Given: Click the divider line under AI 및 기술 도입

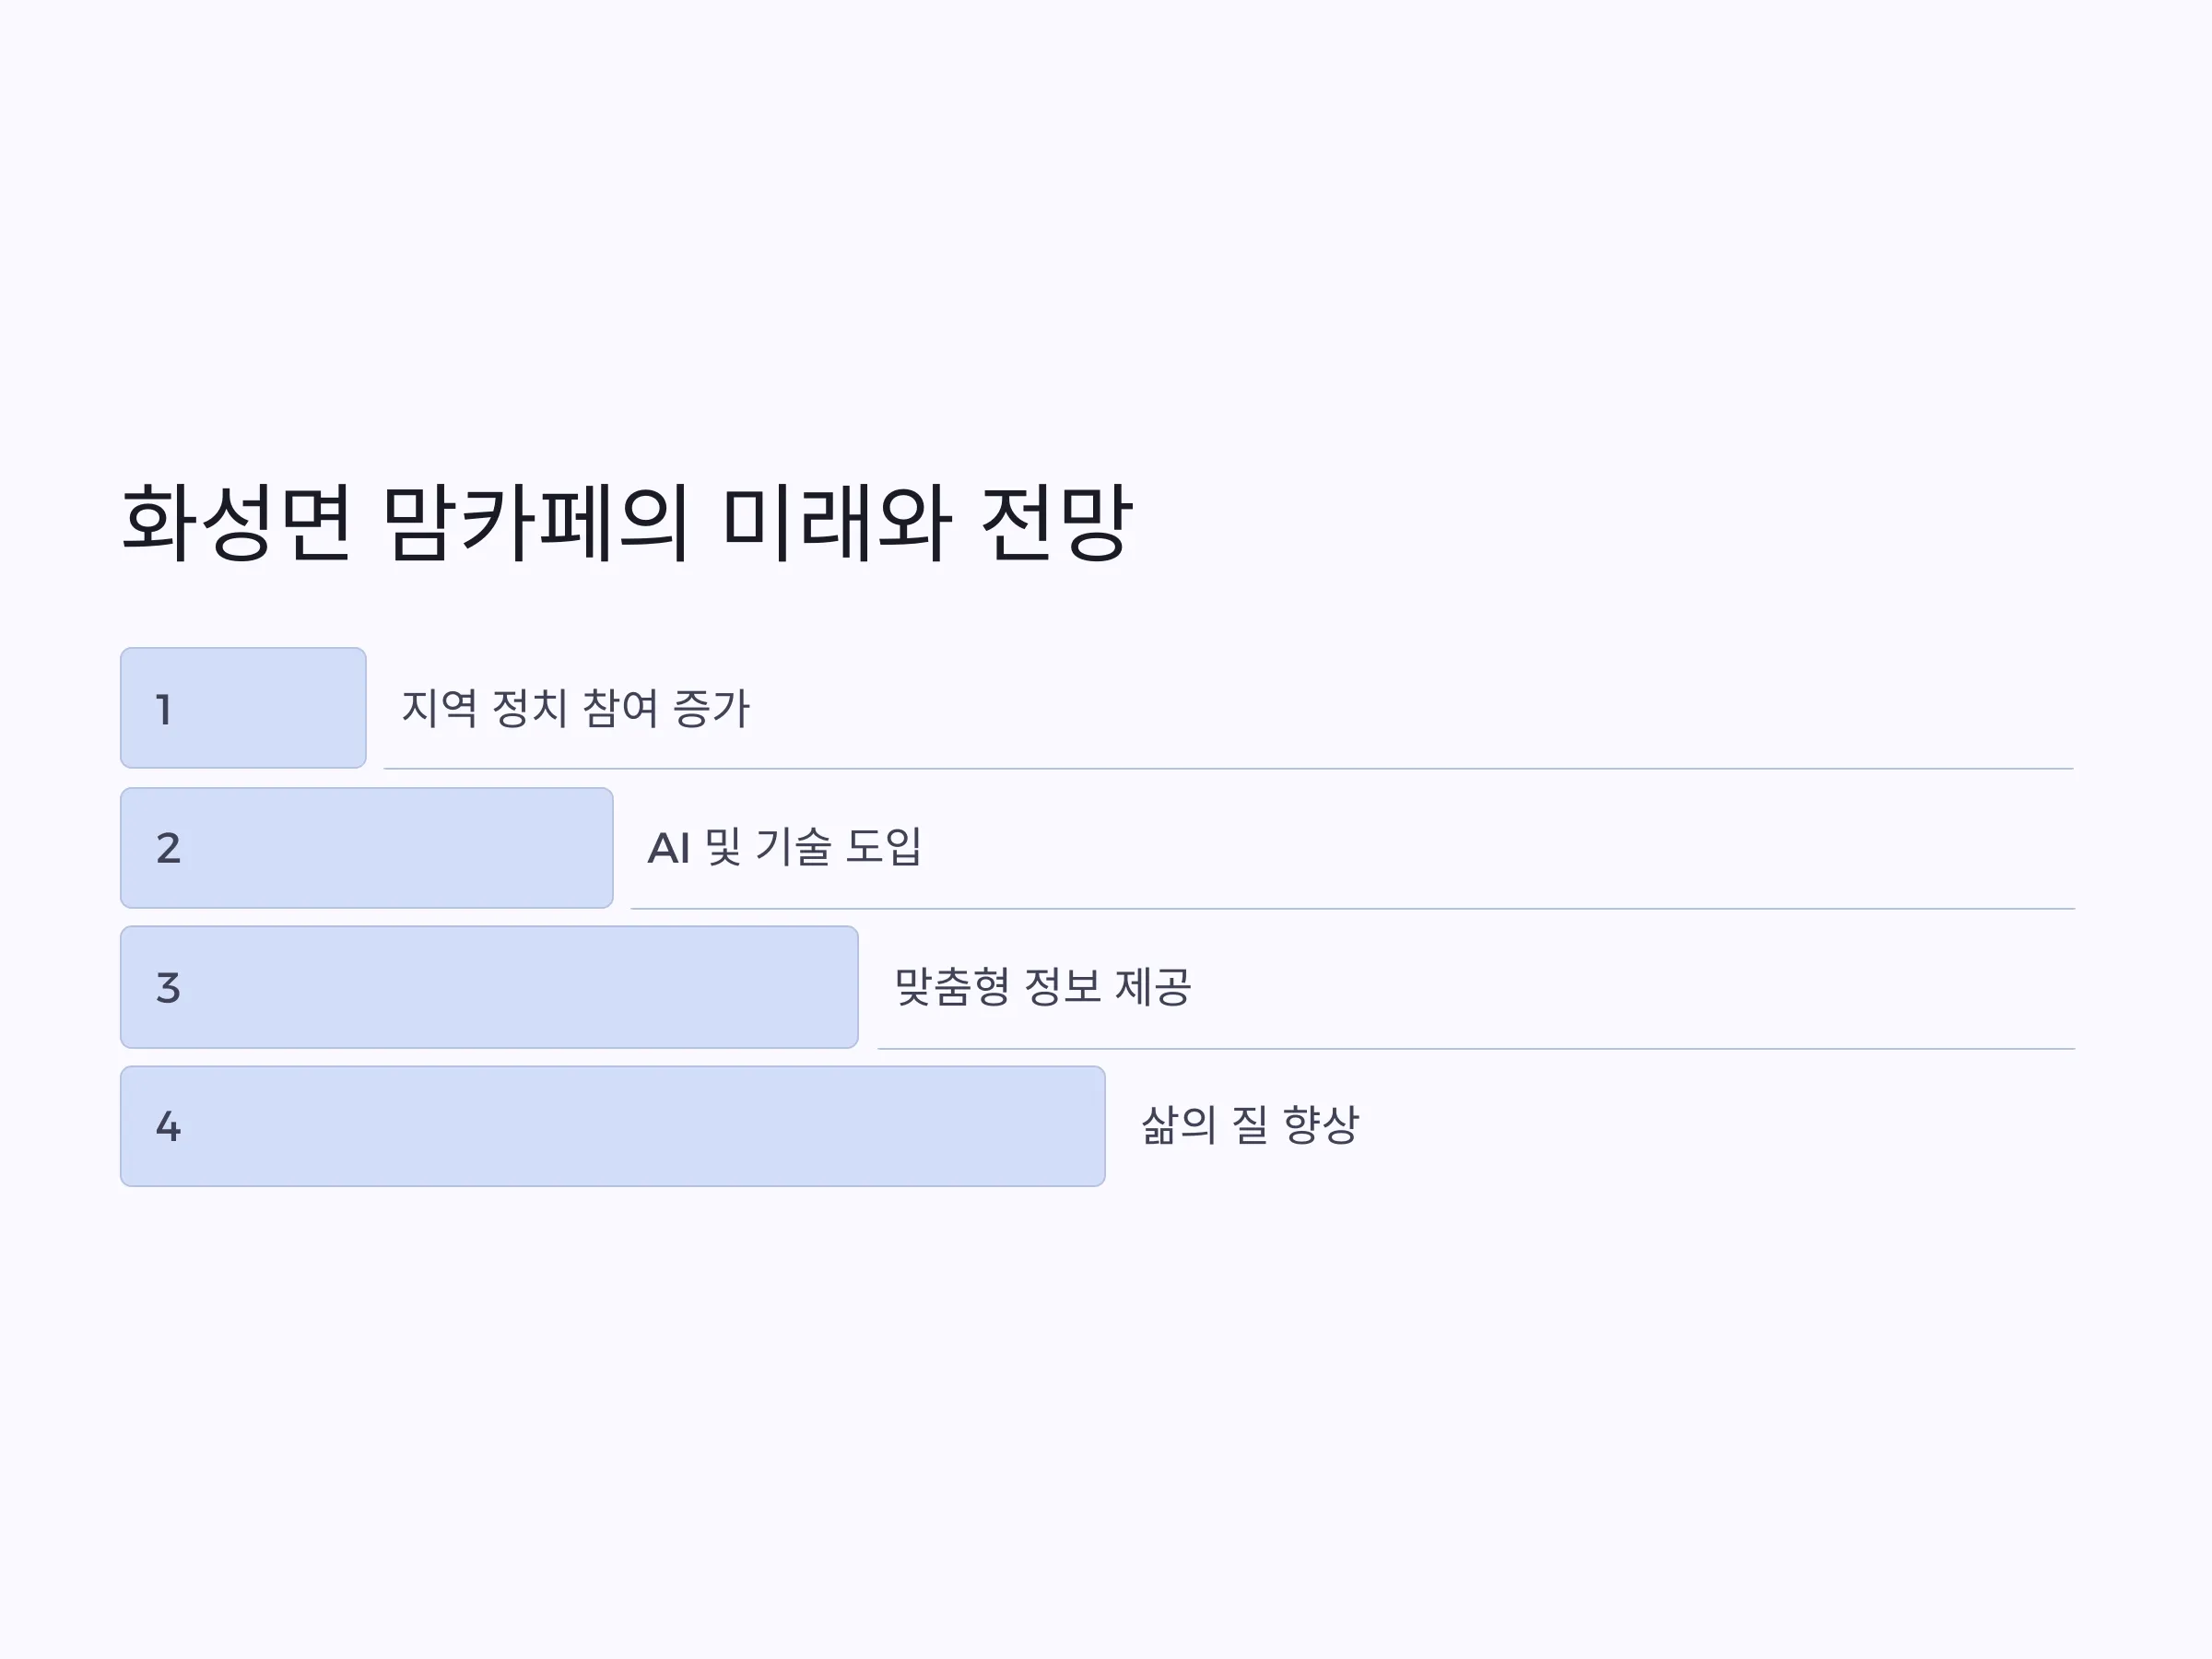Looking at the screenshot, I should coord(1352,908).
